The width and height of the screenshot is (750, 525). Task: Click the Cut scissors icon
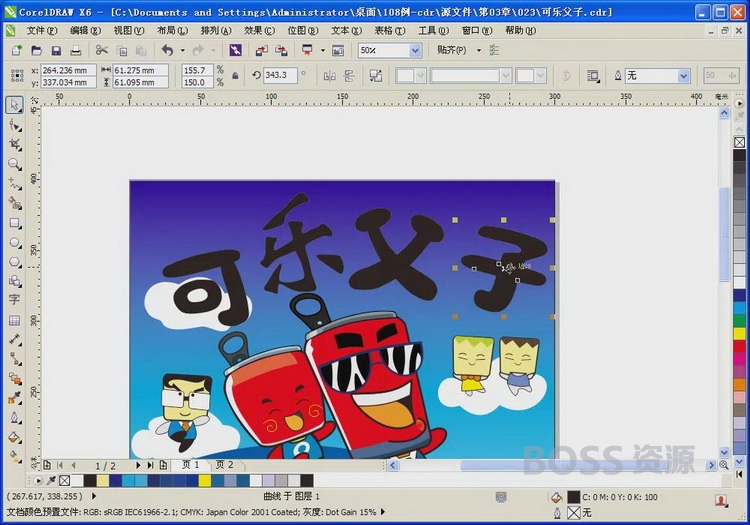[x=101, y=50]
